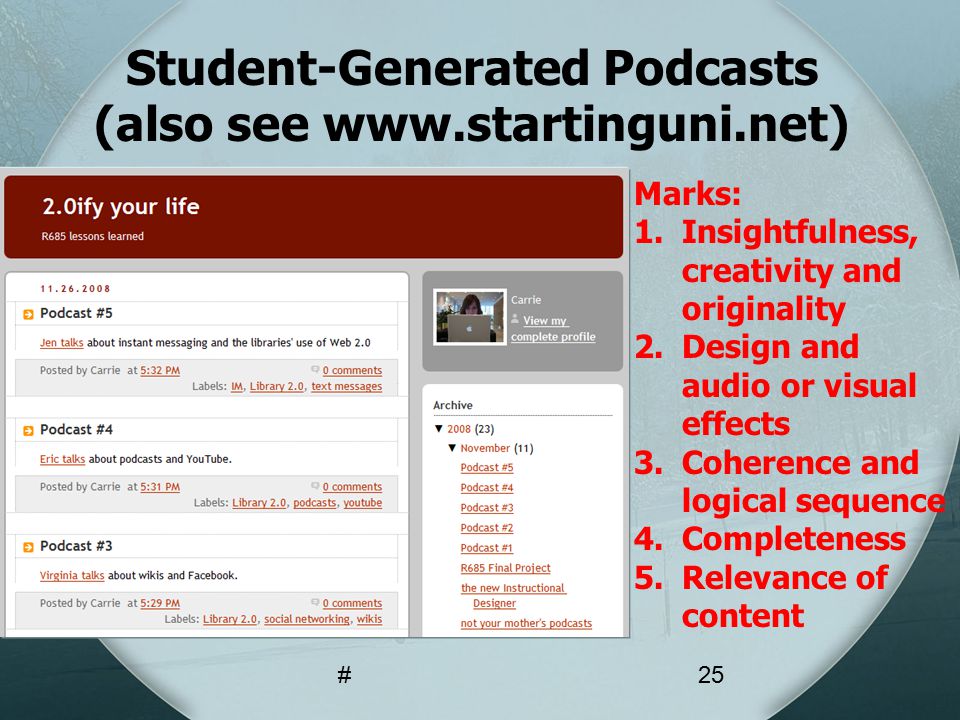This screenshot has width=960, height=720.
Task: Open Carrie's profile photo thumbnail
Action: 470,317
